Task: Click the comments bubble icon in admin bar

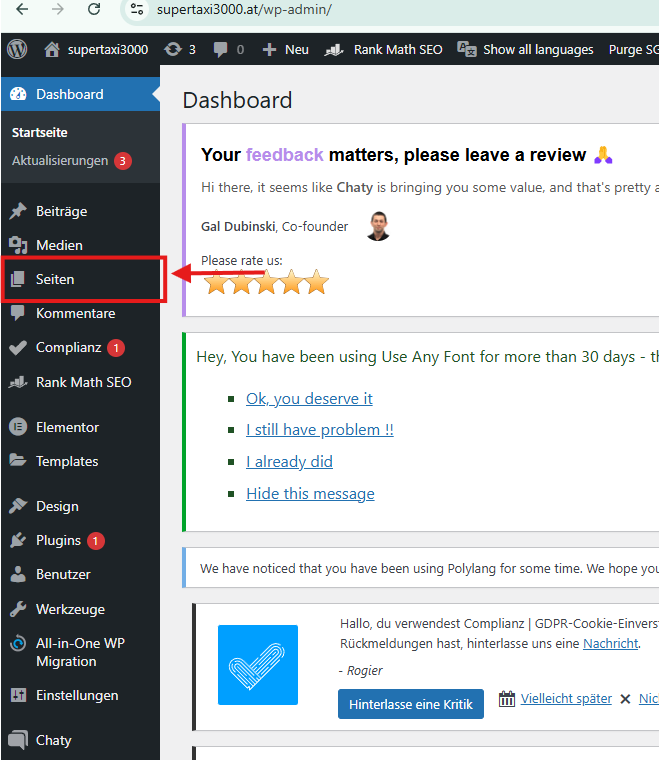Action: (x=220, y=49)
